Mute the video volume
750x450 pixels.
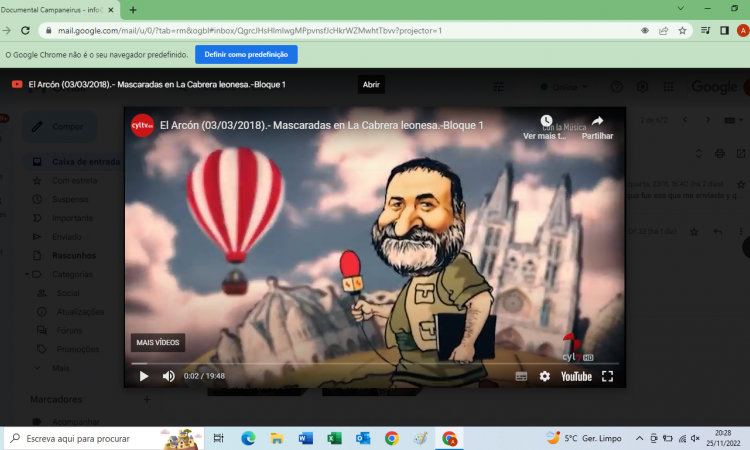168,376
